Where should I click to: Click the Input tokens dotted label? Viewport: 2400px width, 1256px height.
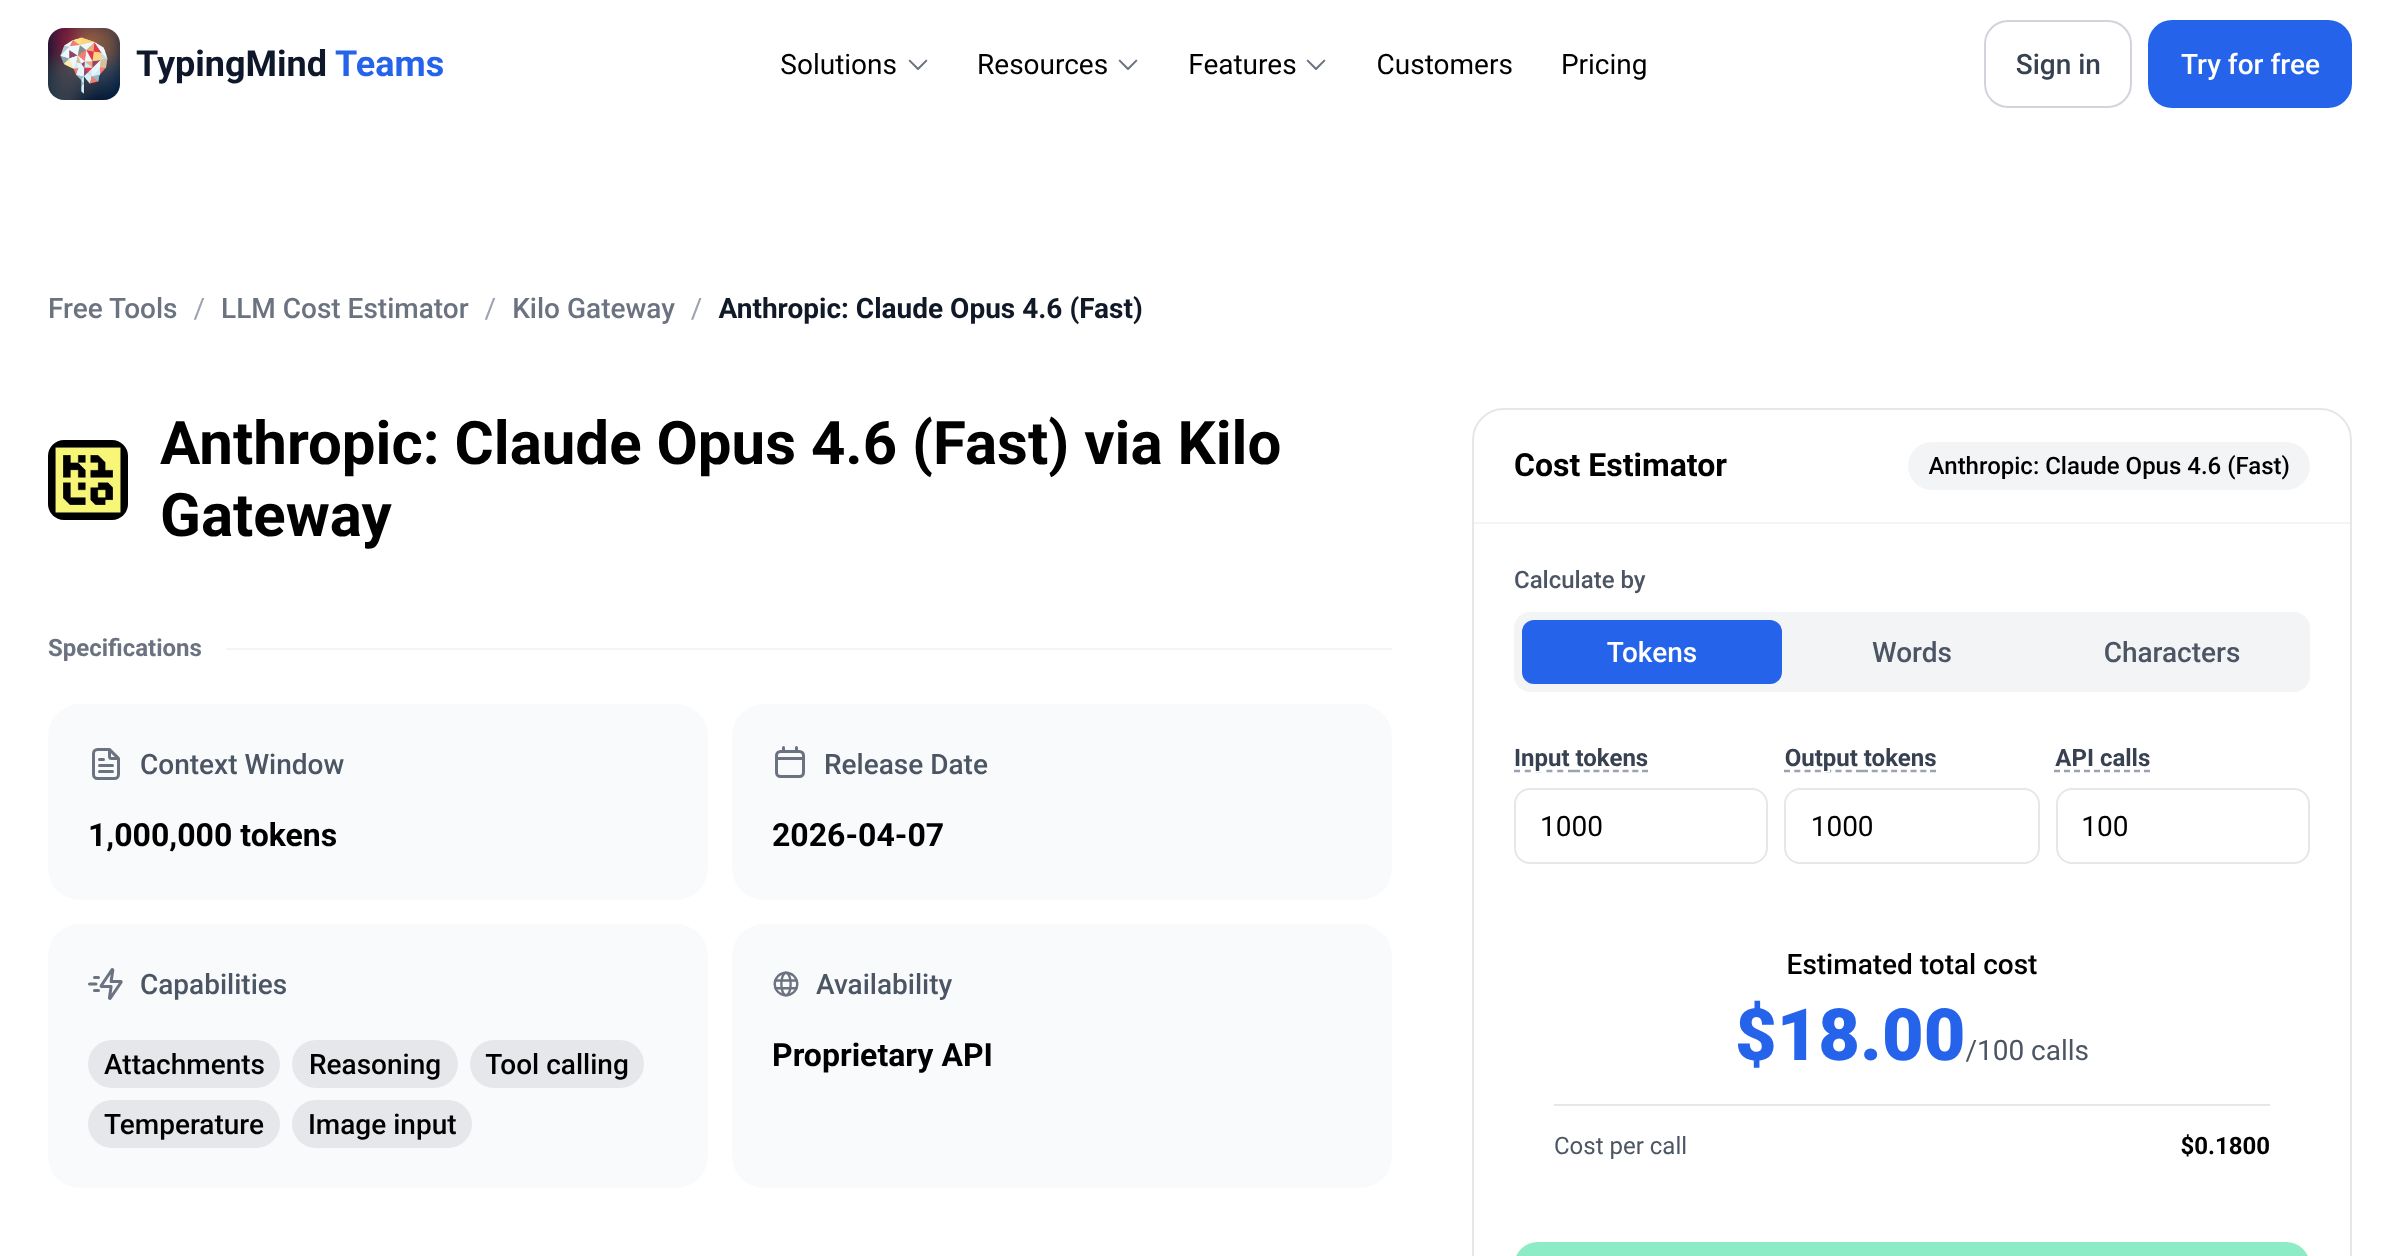click(x=1581, y=758)
